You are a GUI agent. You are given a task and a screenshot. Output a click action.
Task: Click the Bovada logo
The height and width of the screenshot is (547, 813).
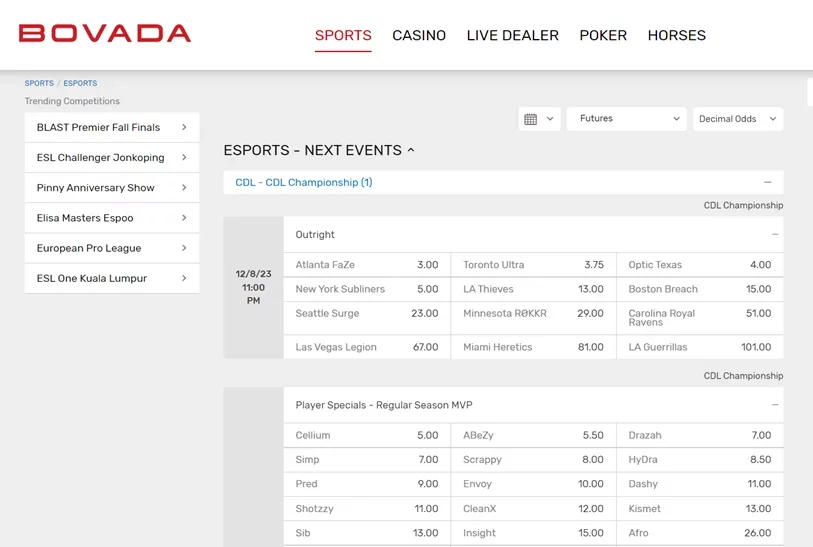[105, 33]
